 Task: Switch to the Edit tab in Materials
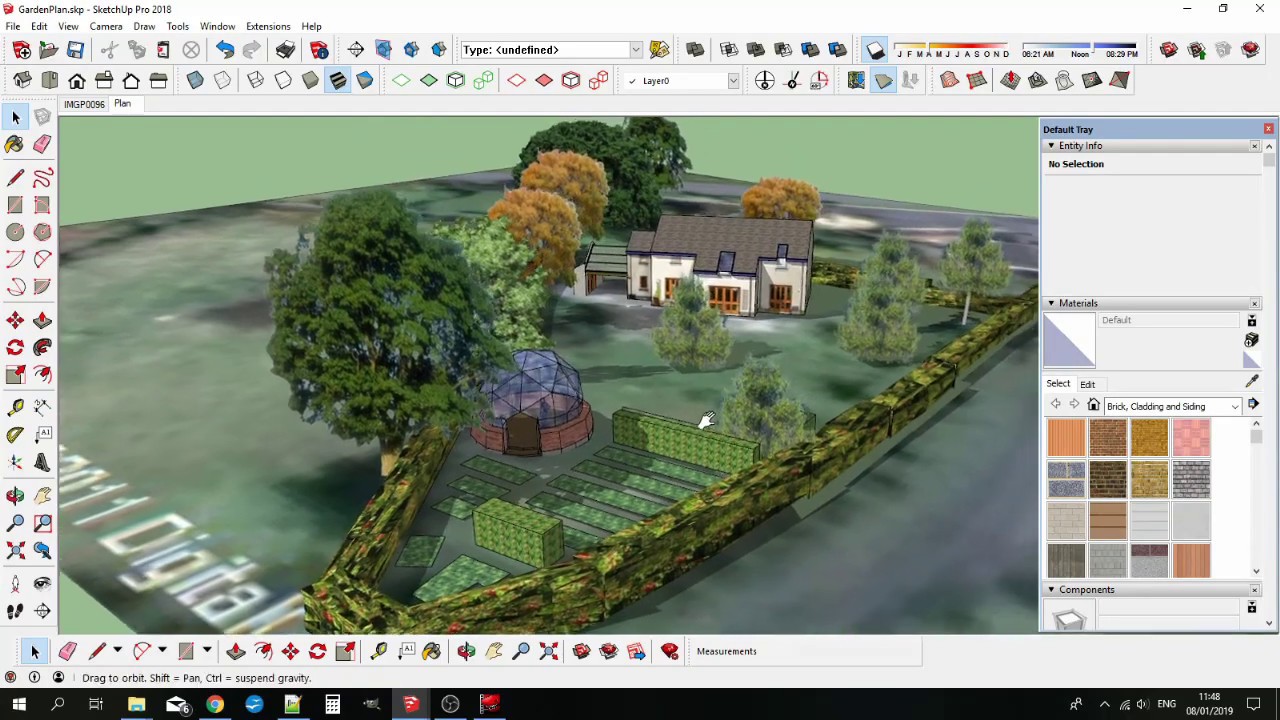[x=1087, y=384]
